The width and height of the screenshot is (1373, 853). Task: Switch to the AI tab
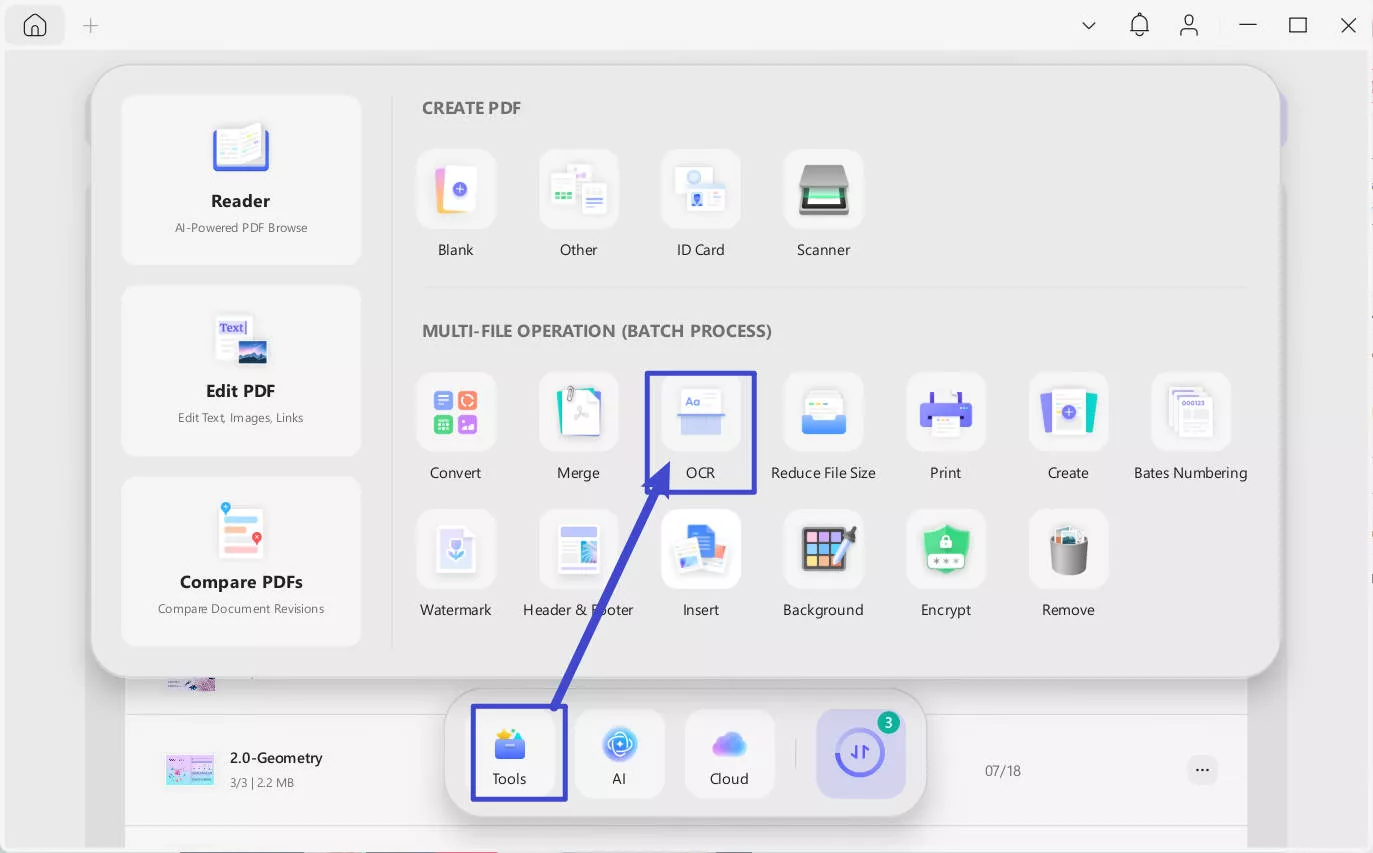[619, 755]
